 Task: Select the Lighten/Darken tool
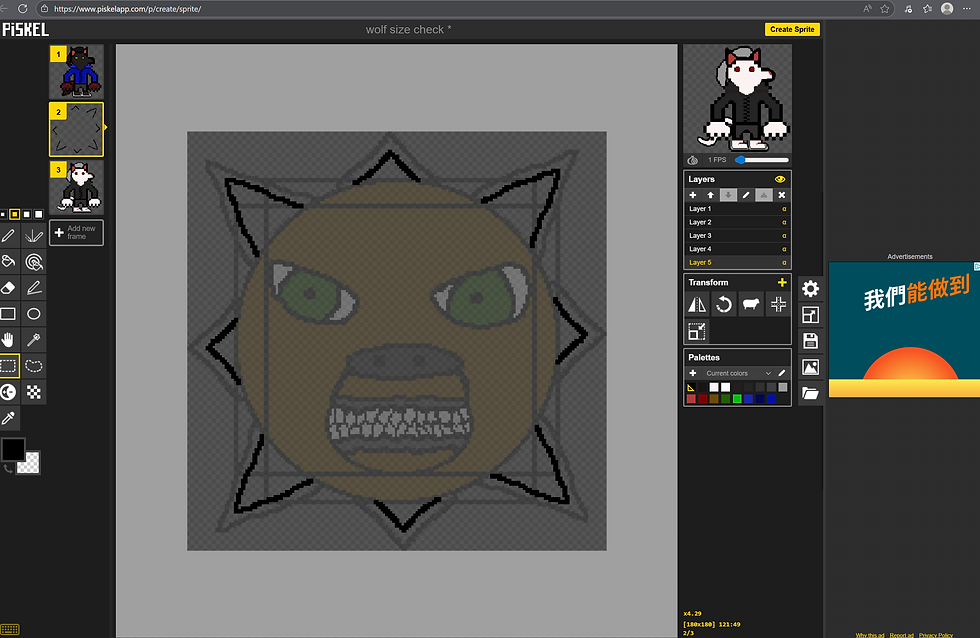point(8,392)
